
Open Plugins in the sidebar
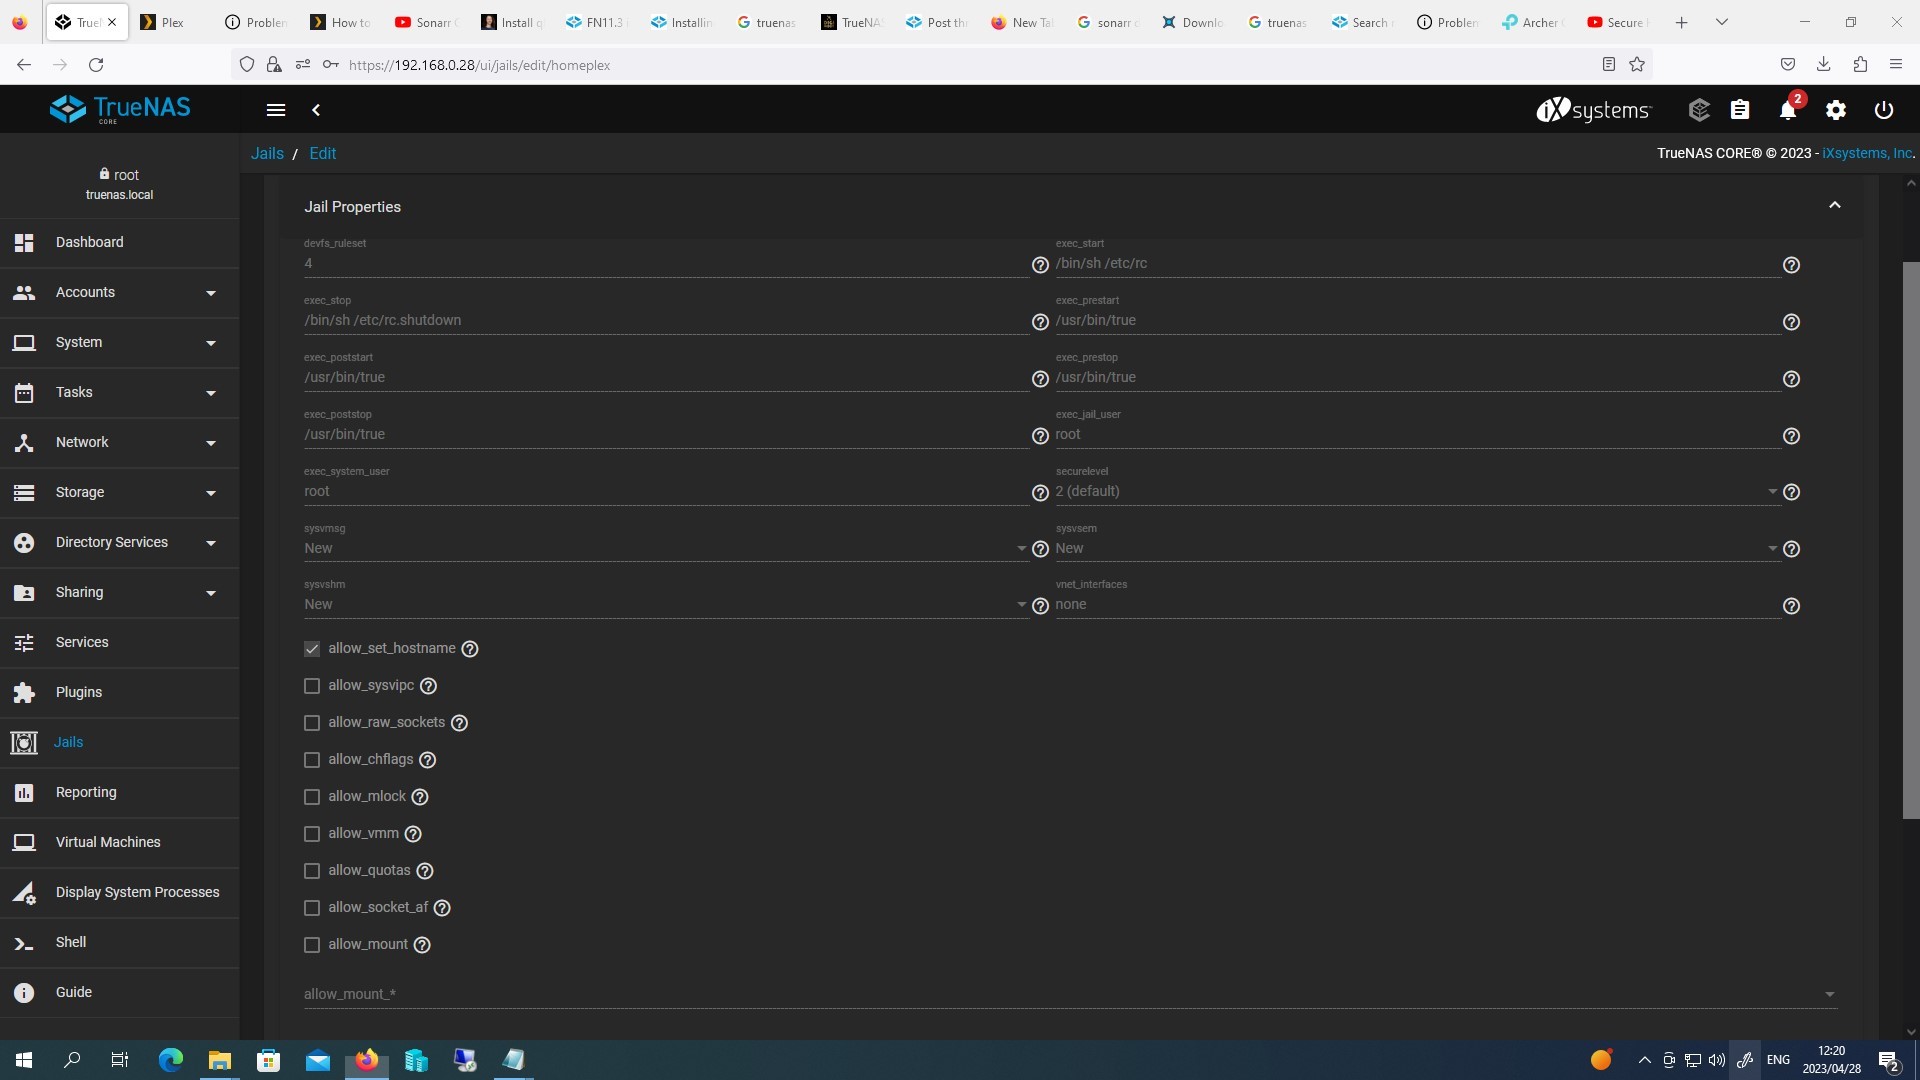coord(120,693)
